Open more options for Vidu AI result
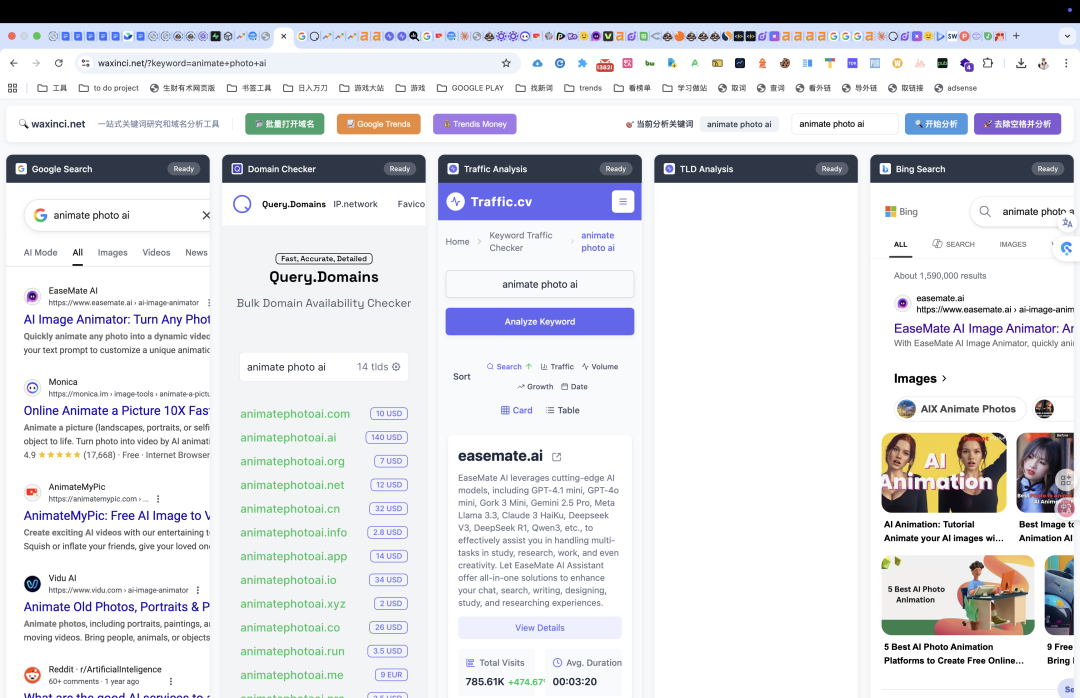1080x698 pixels. [x=198, y=590]
